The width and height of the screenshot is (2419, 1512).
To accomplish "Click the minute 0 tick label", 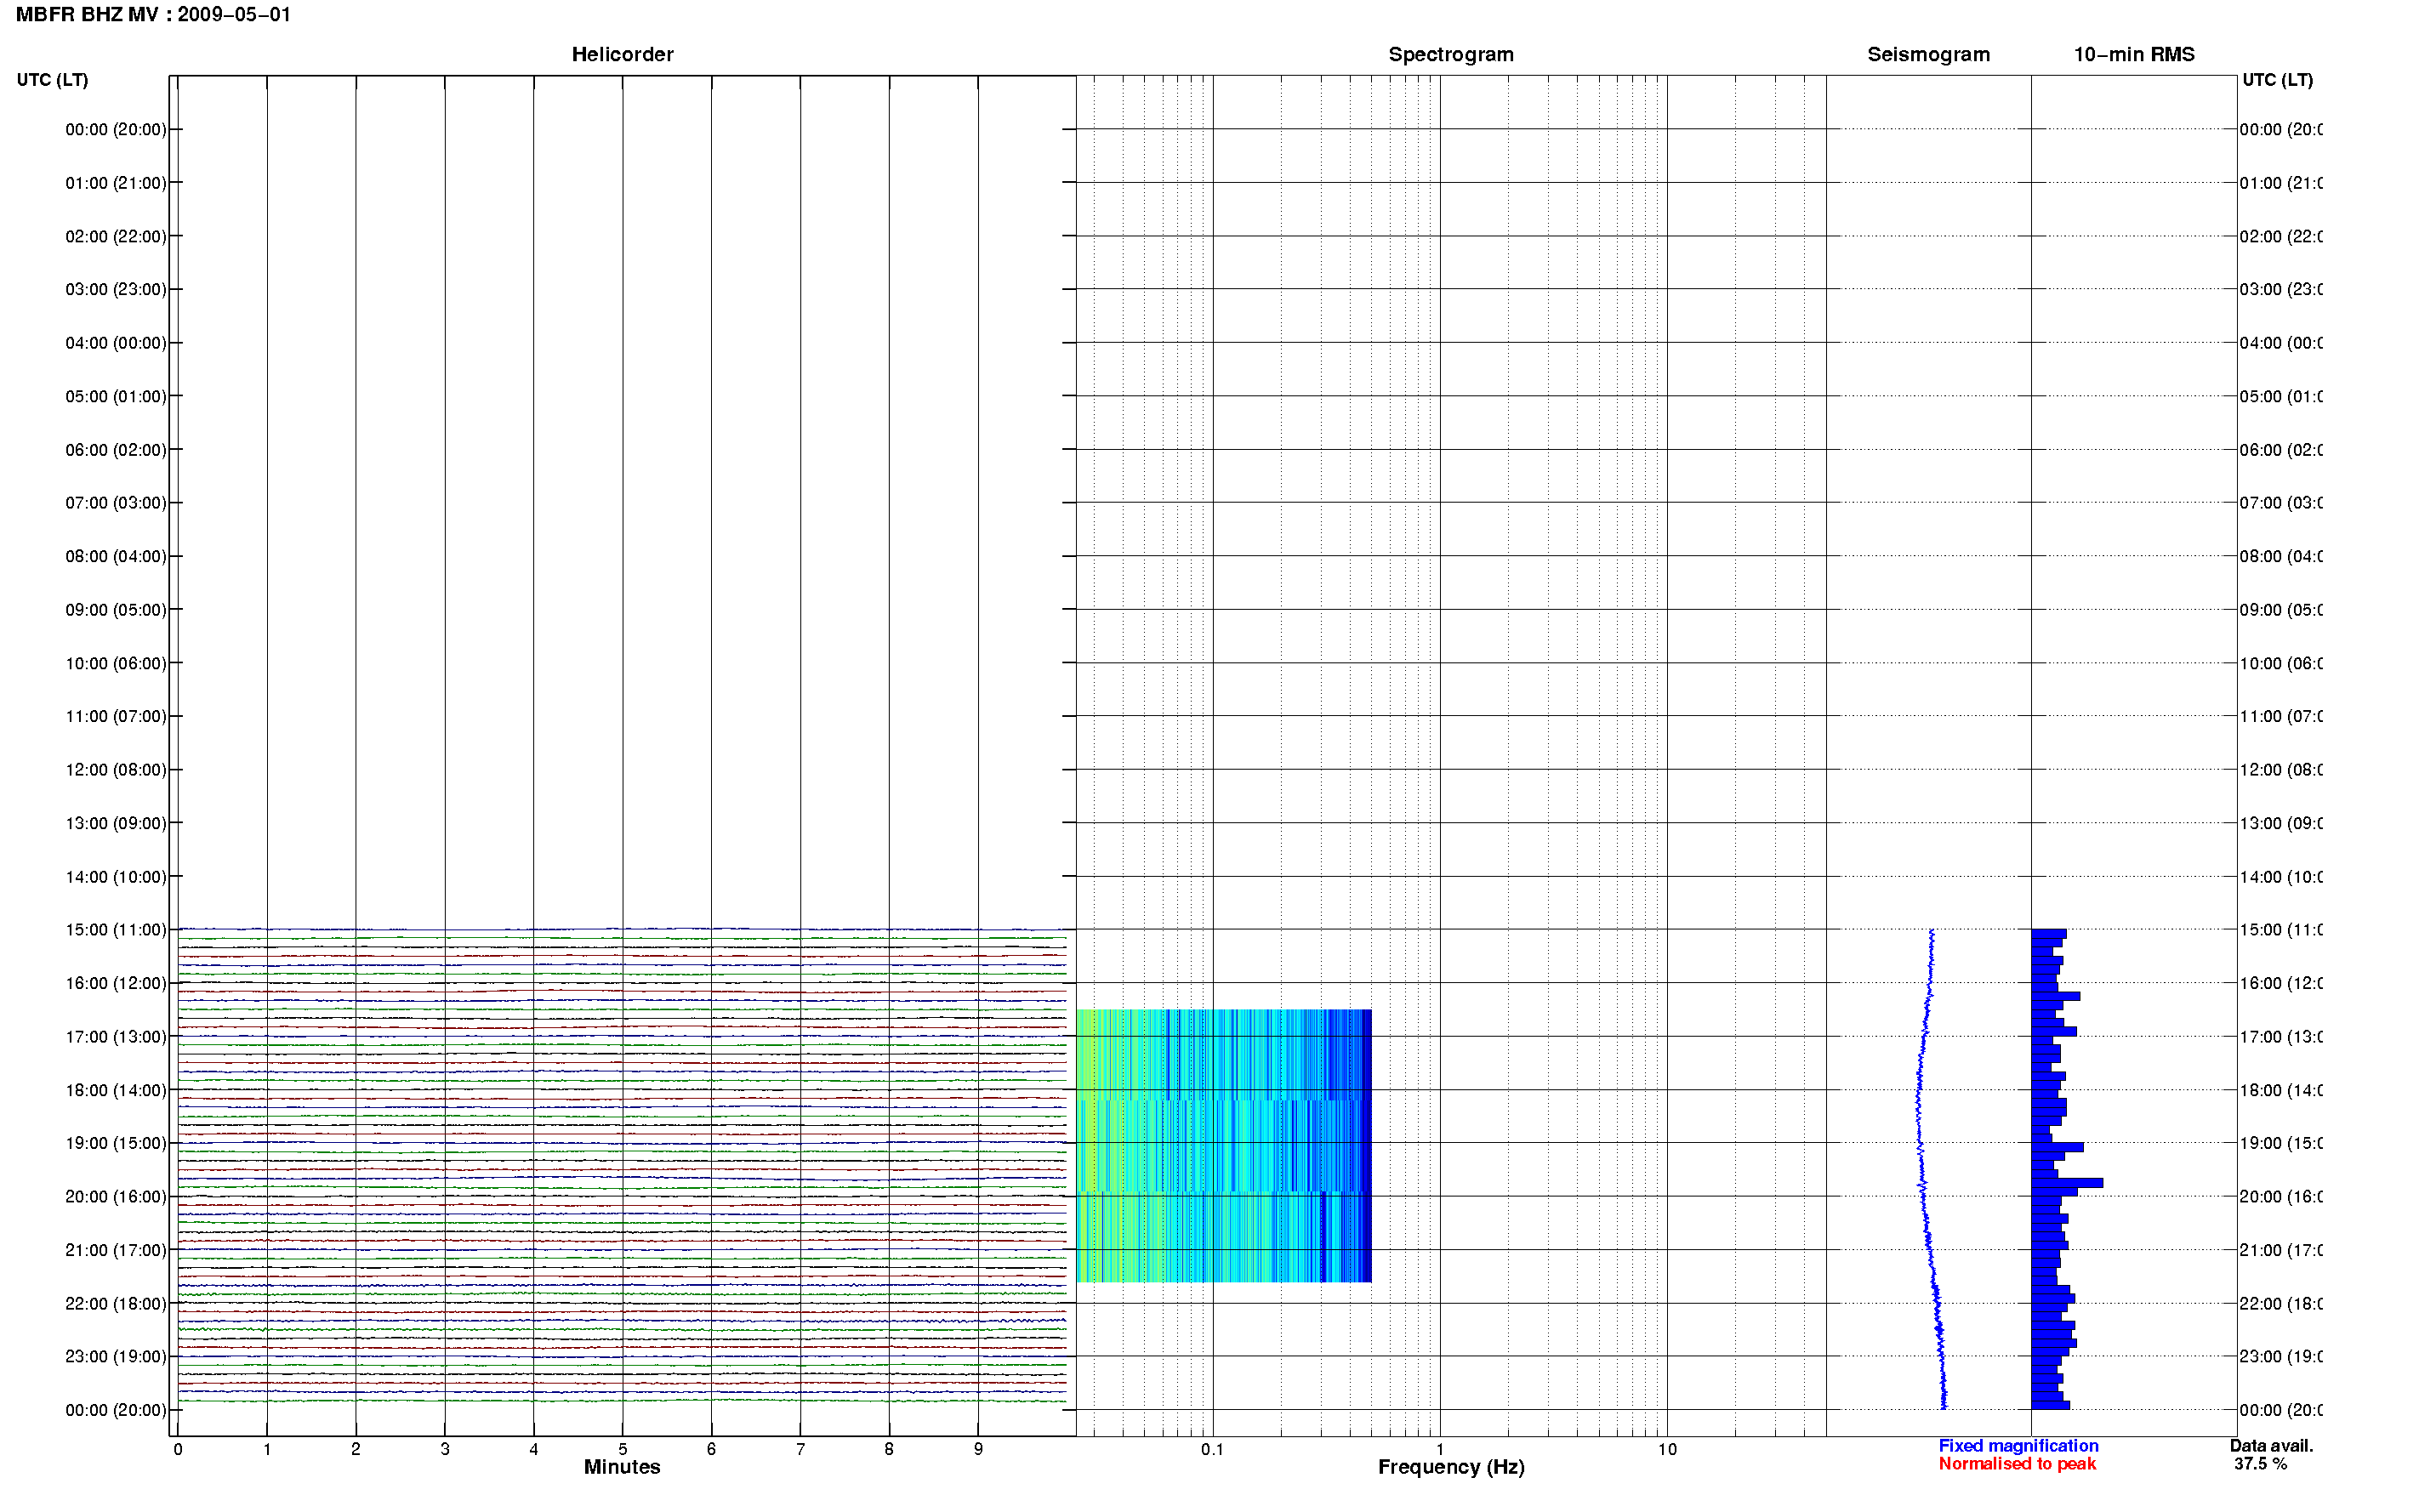I will coord(178,1449).
